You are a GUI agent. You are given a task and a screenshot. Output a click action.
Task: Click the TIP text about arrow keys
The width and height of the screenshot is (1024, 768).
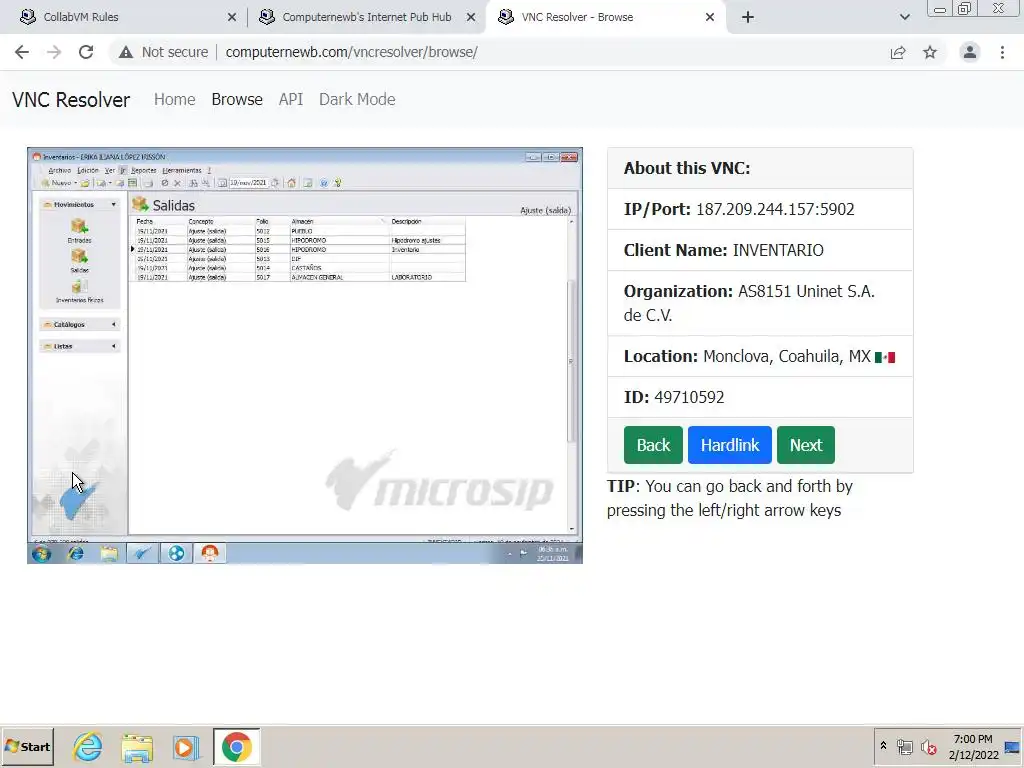[x=729, y=498]
